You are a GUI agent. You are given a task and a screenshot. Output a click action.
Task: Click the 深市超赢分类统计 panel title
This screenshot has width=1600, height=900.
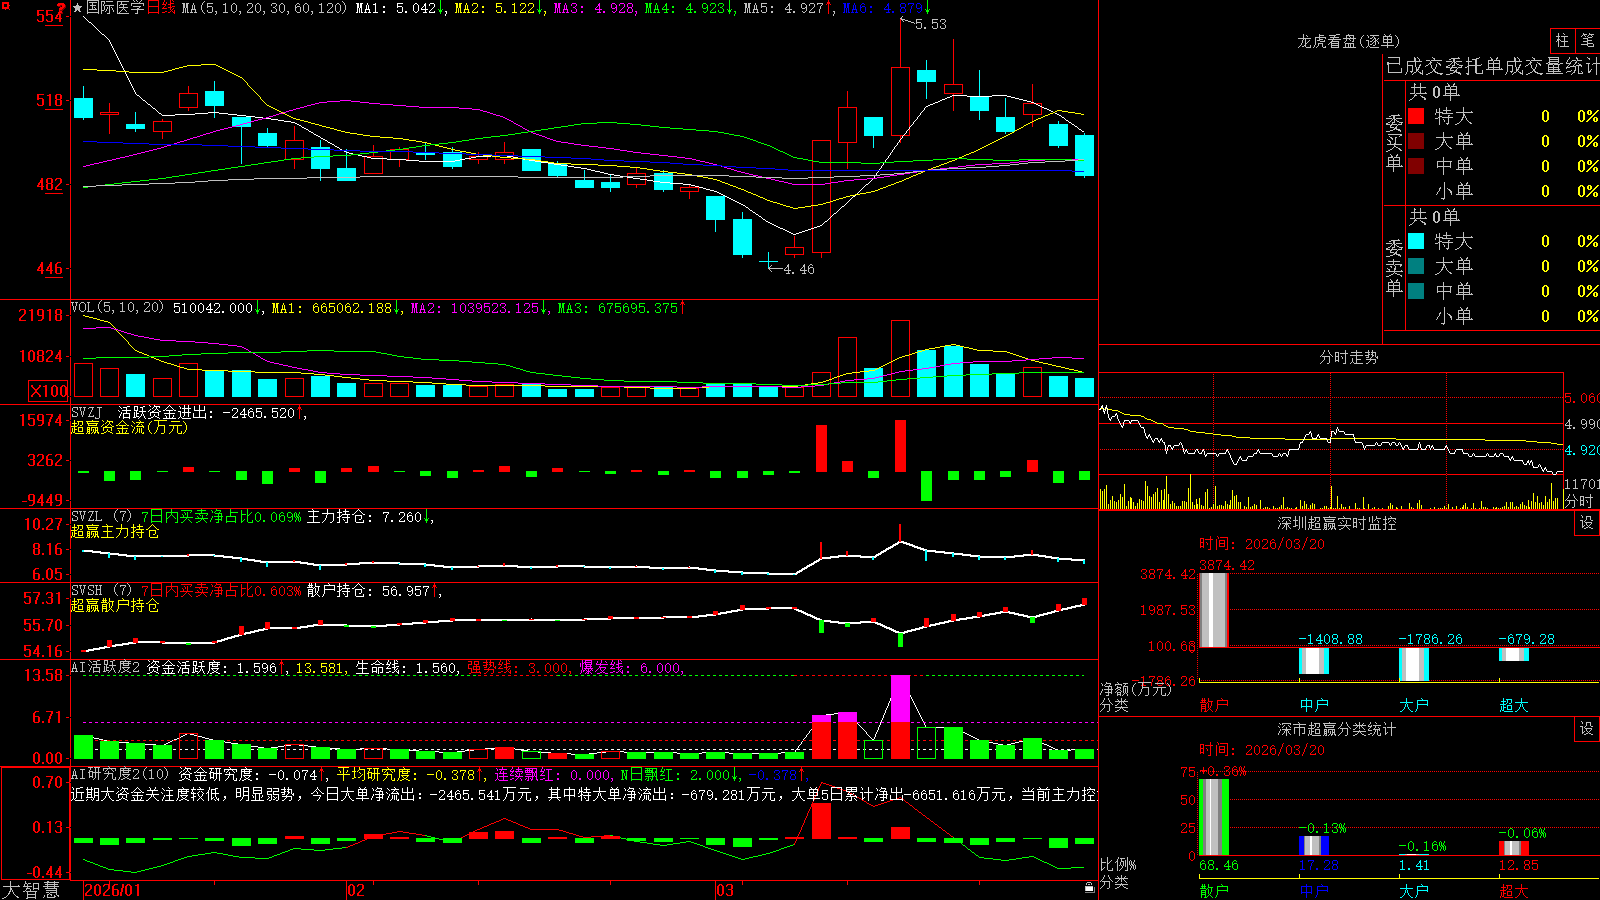(1336, 729)
